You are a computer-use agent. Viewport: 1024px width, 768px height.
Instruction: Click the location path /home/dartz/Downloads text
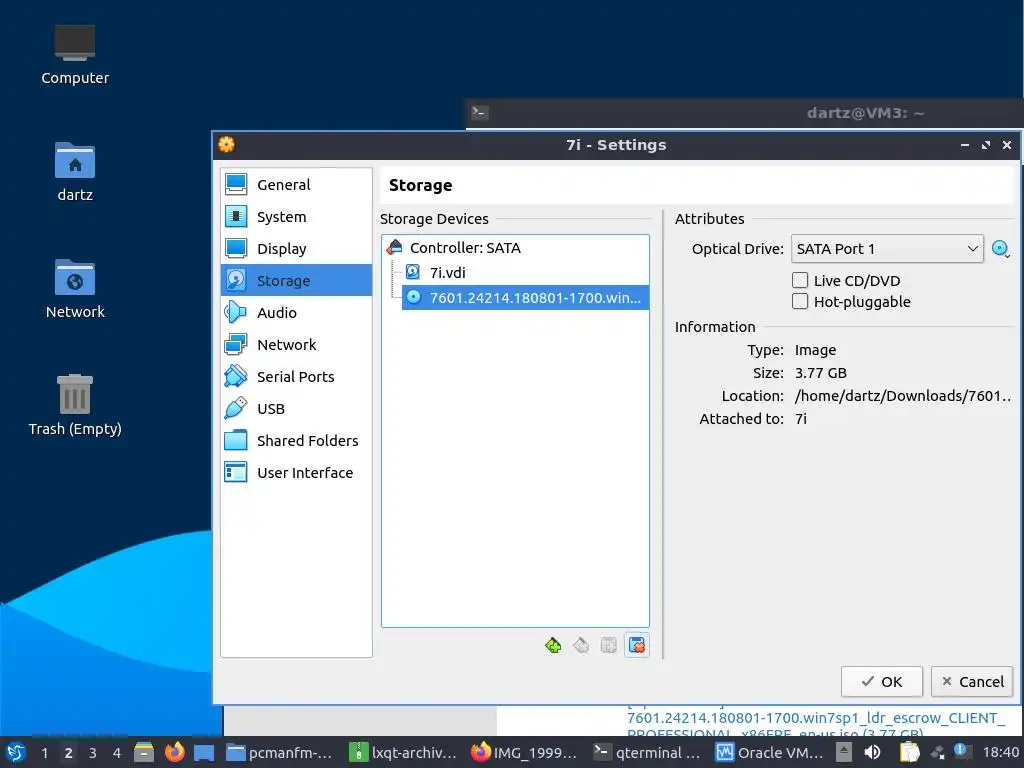click(x=903, y=396)
